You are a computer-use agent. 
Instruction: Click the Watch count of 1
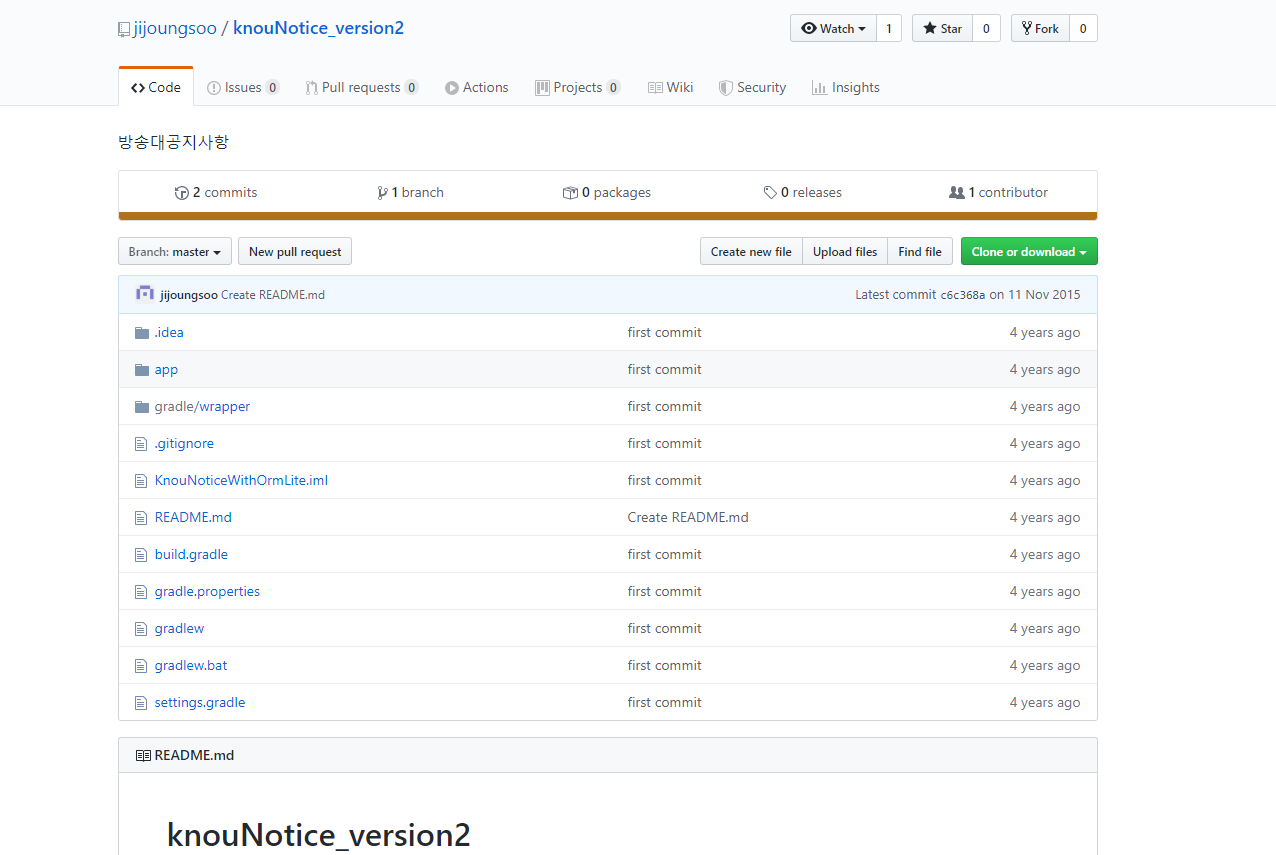pyautogui.click(x=889, y=28)
